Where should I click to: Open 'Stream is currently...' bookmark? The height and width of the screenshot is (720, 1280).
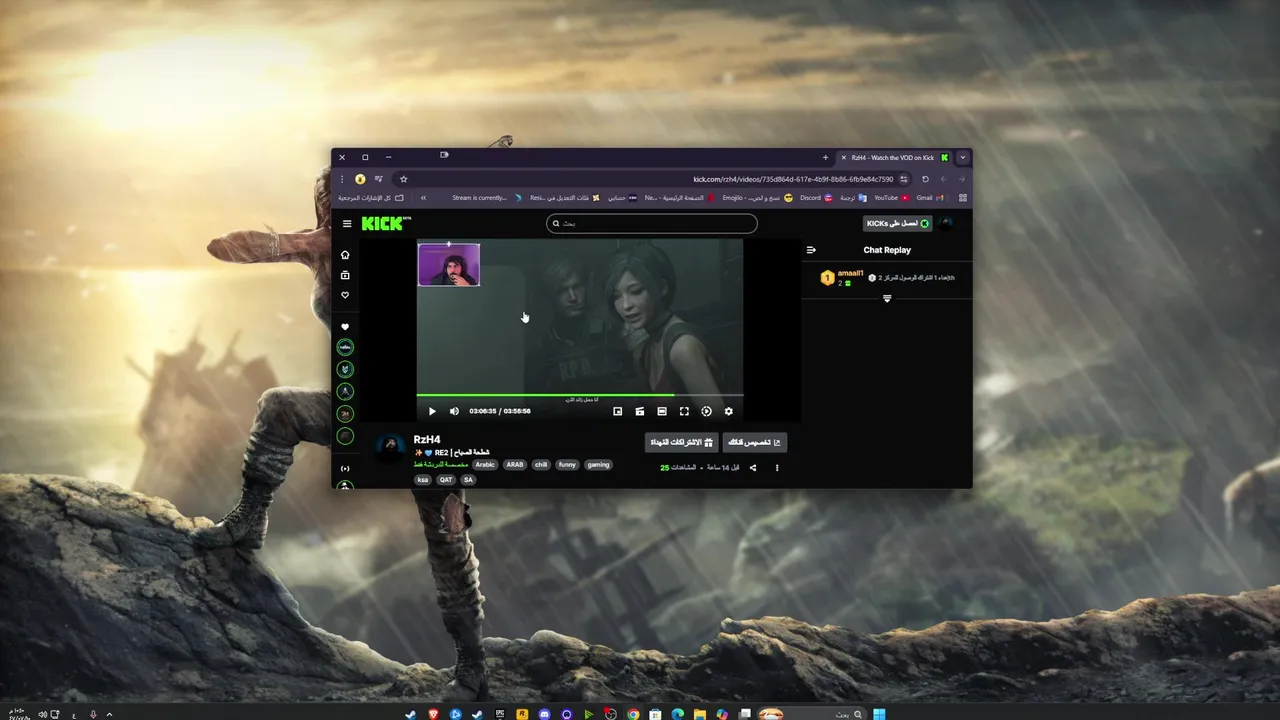[x=486, y=198]
